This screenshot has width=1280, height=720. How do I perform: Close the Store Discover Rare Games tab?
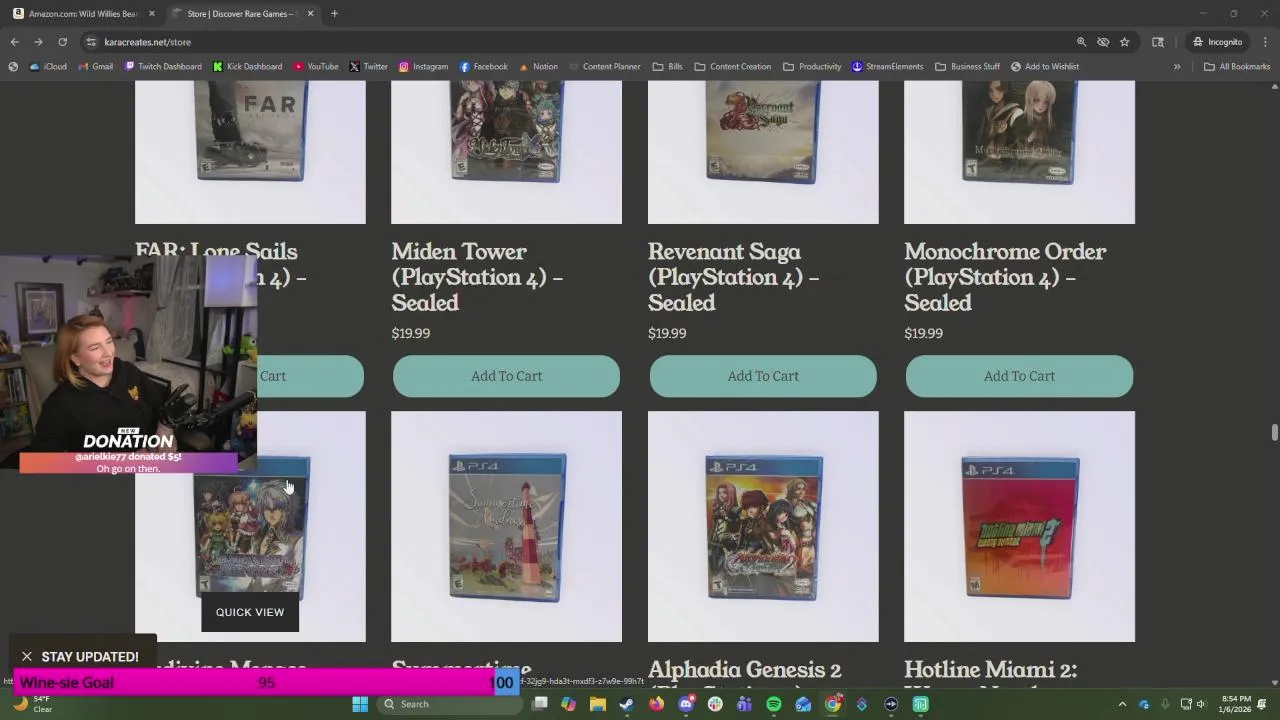pyautogui.click(x=310, y=14)
